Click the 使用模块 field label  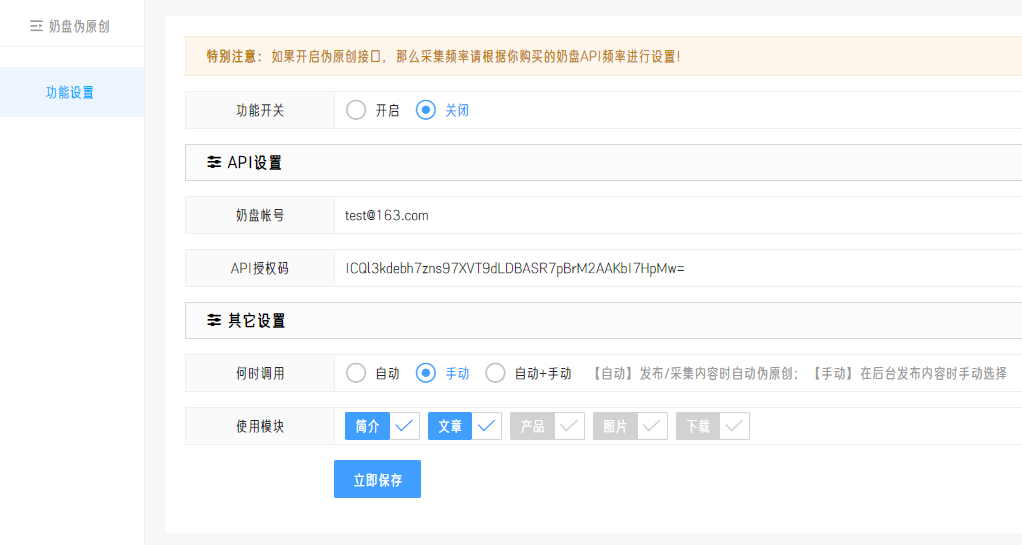pyautogui.click(x=260, y=426)
